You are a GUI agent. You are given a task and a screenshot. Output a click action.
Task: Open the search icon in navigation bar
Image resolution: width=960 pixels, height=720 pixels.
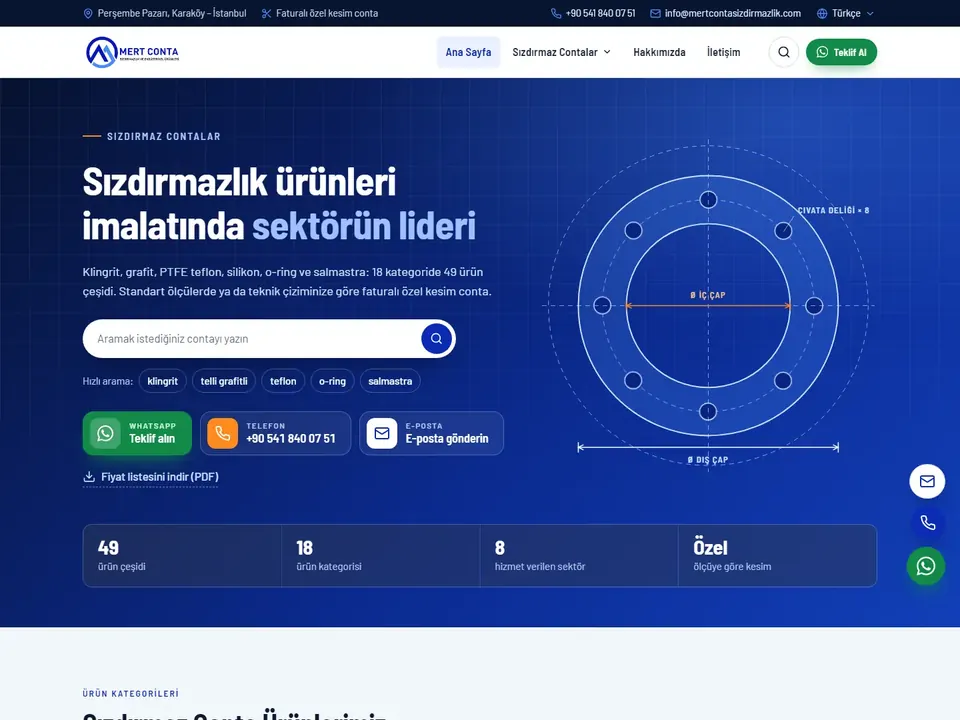tap(784, 52)
